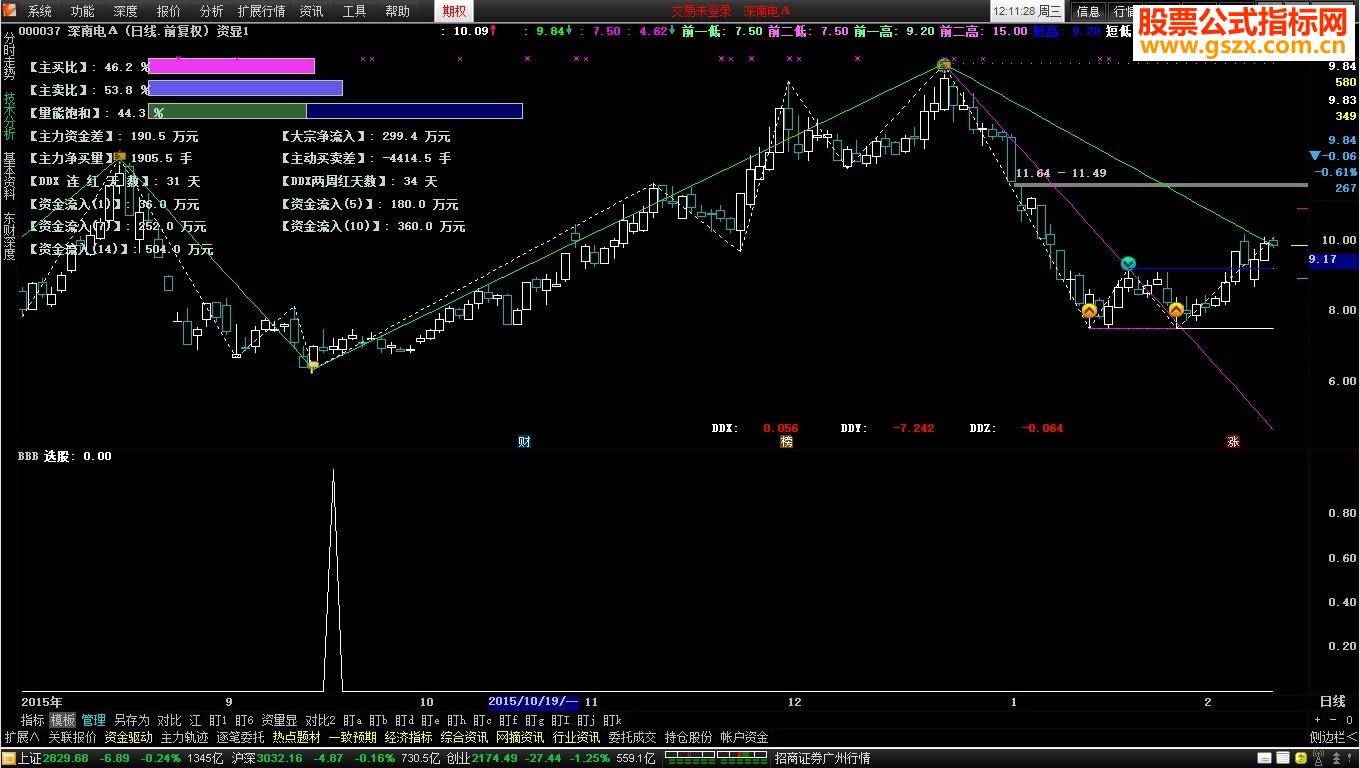Select the 资量显 template

click(x=279, y=720)
